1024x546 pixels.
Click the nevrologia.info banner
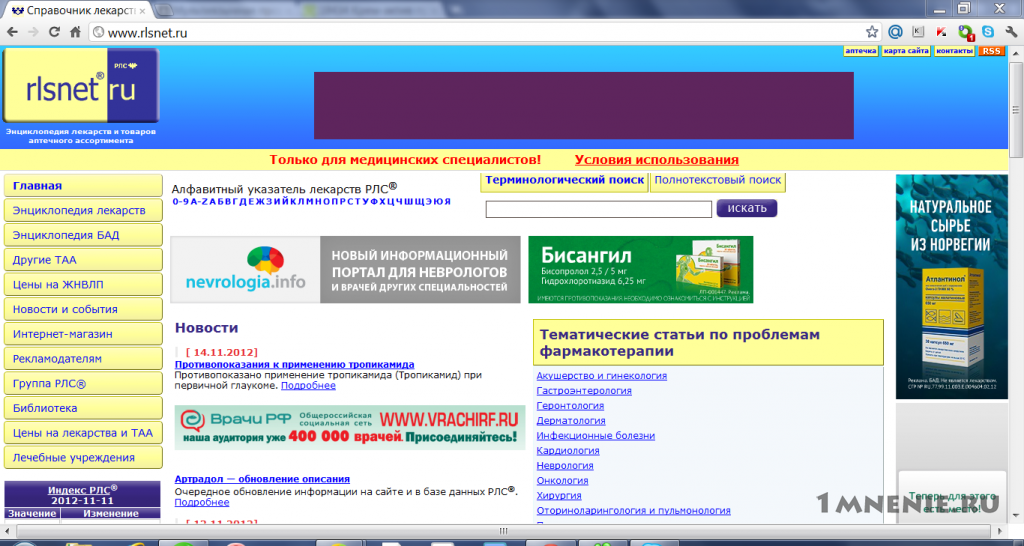pyautogui.click(x=345, y=270)
